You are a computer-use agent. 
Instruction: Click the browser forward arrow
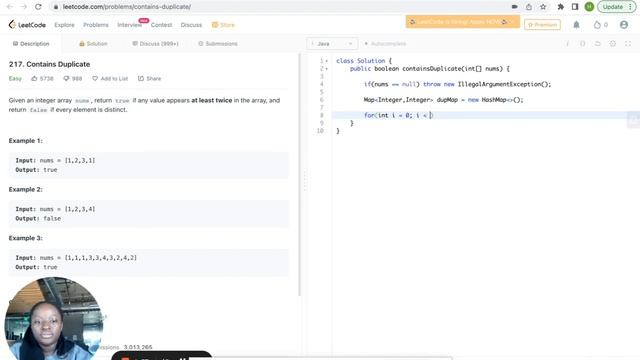pyautogui.click(x=24, y=7)
